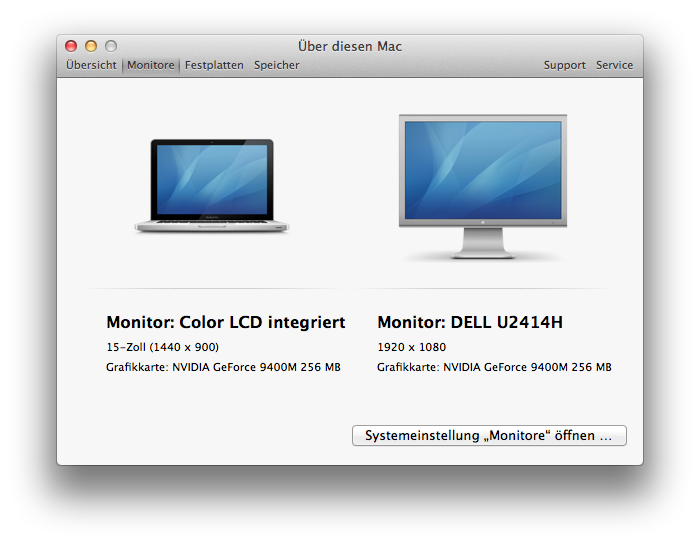Click the window title Über diesen Mac
Image resolution: width=700 pixels, height=544 pixels.
[x=350, y=46]
